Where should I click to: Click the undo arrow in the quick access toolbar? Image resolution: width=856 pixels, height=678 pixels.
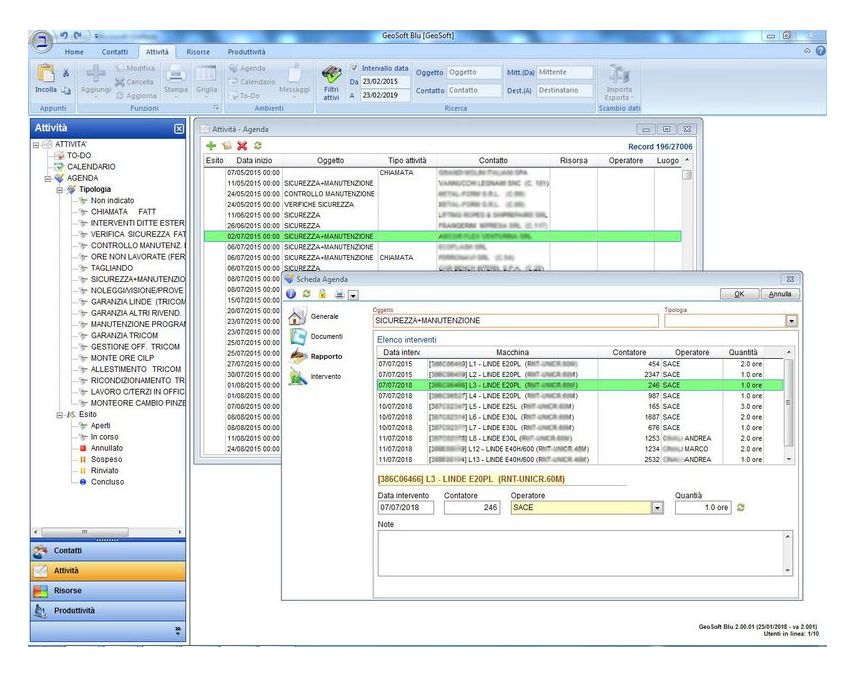(64, 35)
